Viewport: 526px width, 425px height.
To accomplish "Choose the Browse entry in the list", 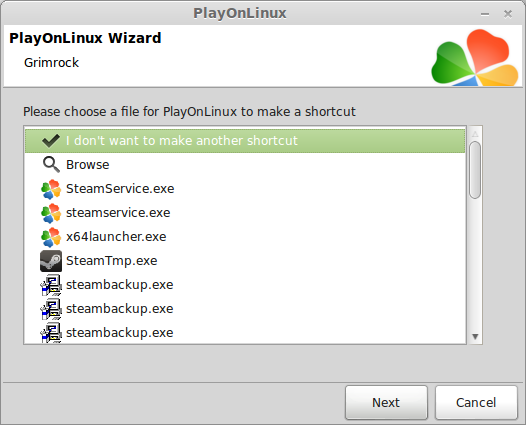I will click(x=245, y=165).
